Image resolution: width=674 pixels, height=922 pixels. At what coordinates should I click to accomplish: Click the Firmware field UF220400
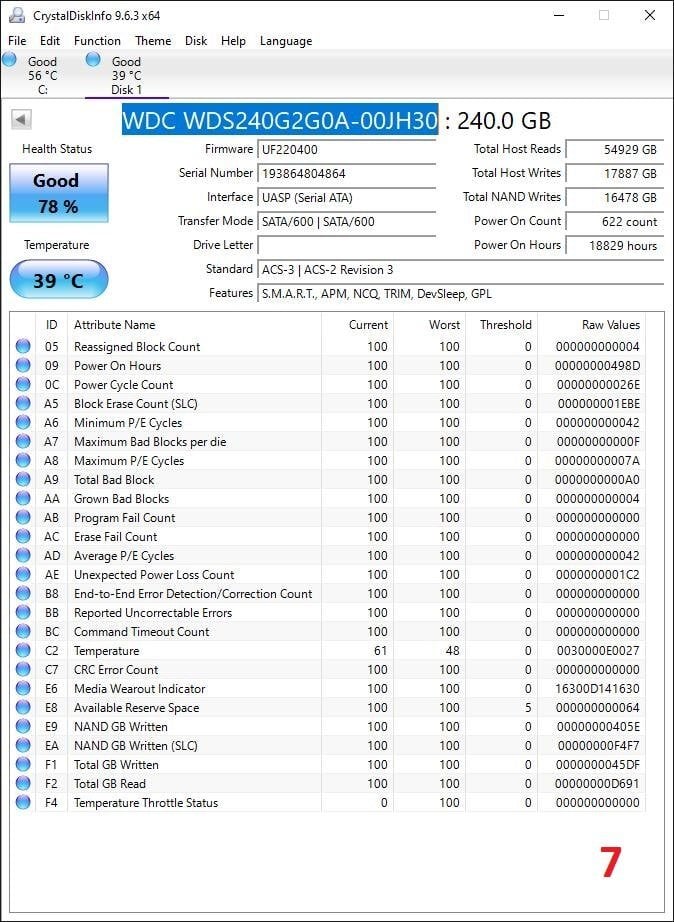click(346, 149)
